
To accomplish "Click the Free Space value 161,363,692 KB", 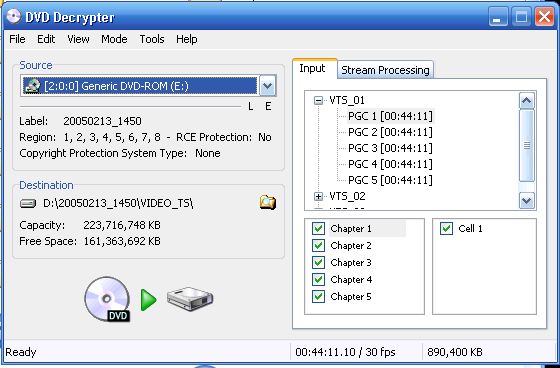I will pyautogui.click(x=122, y=241).
